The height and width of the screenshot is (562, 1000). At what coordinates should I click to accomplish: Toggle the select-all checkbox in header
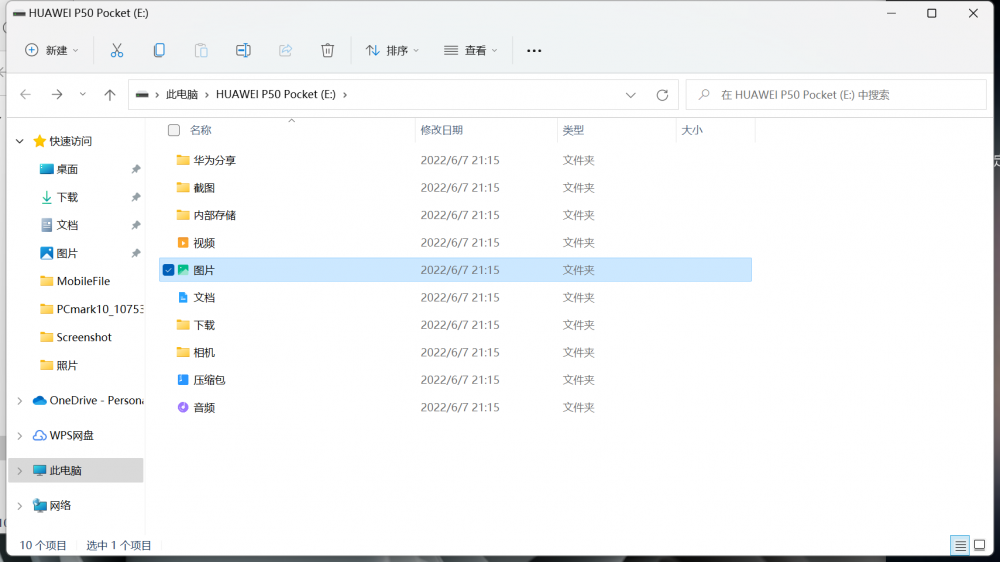click(x=173, y=130)
